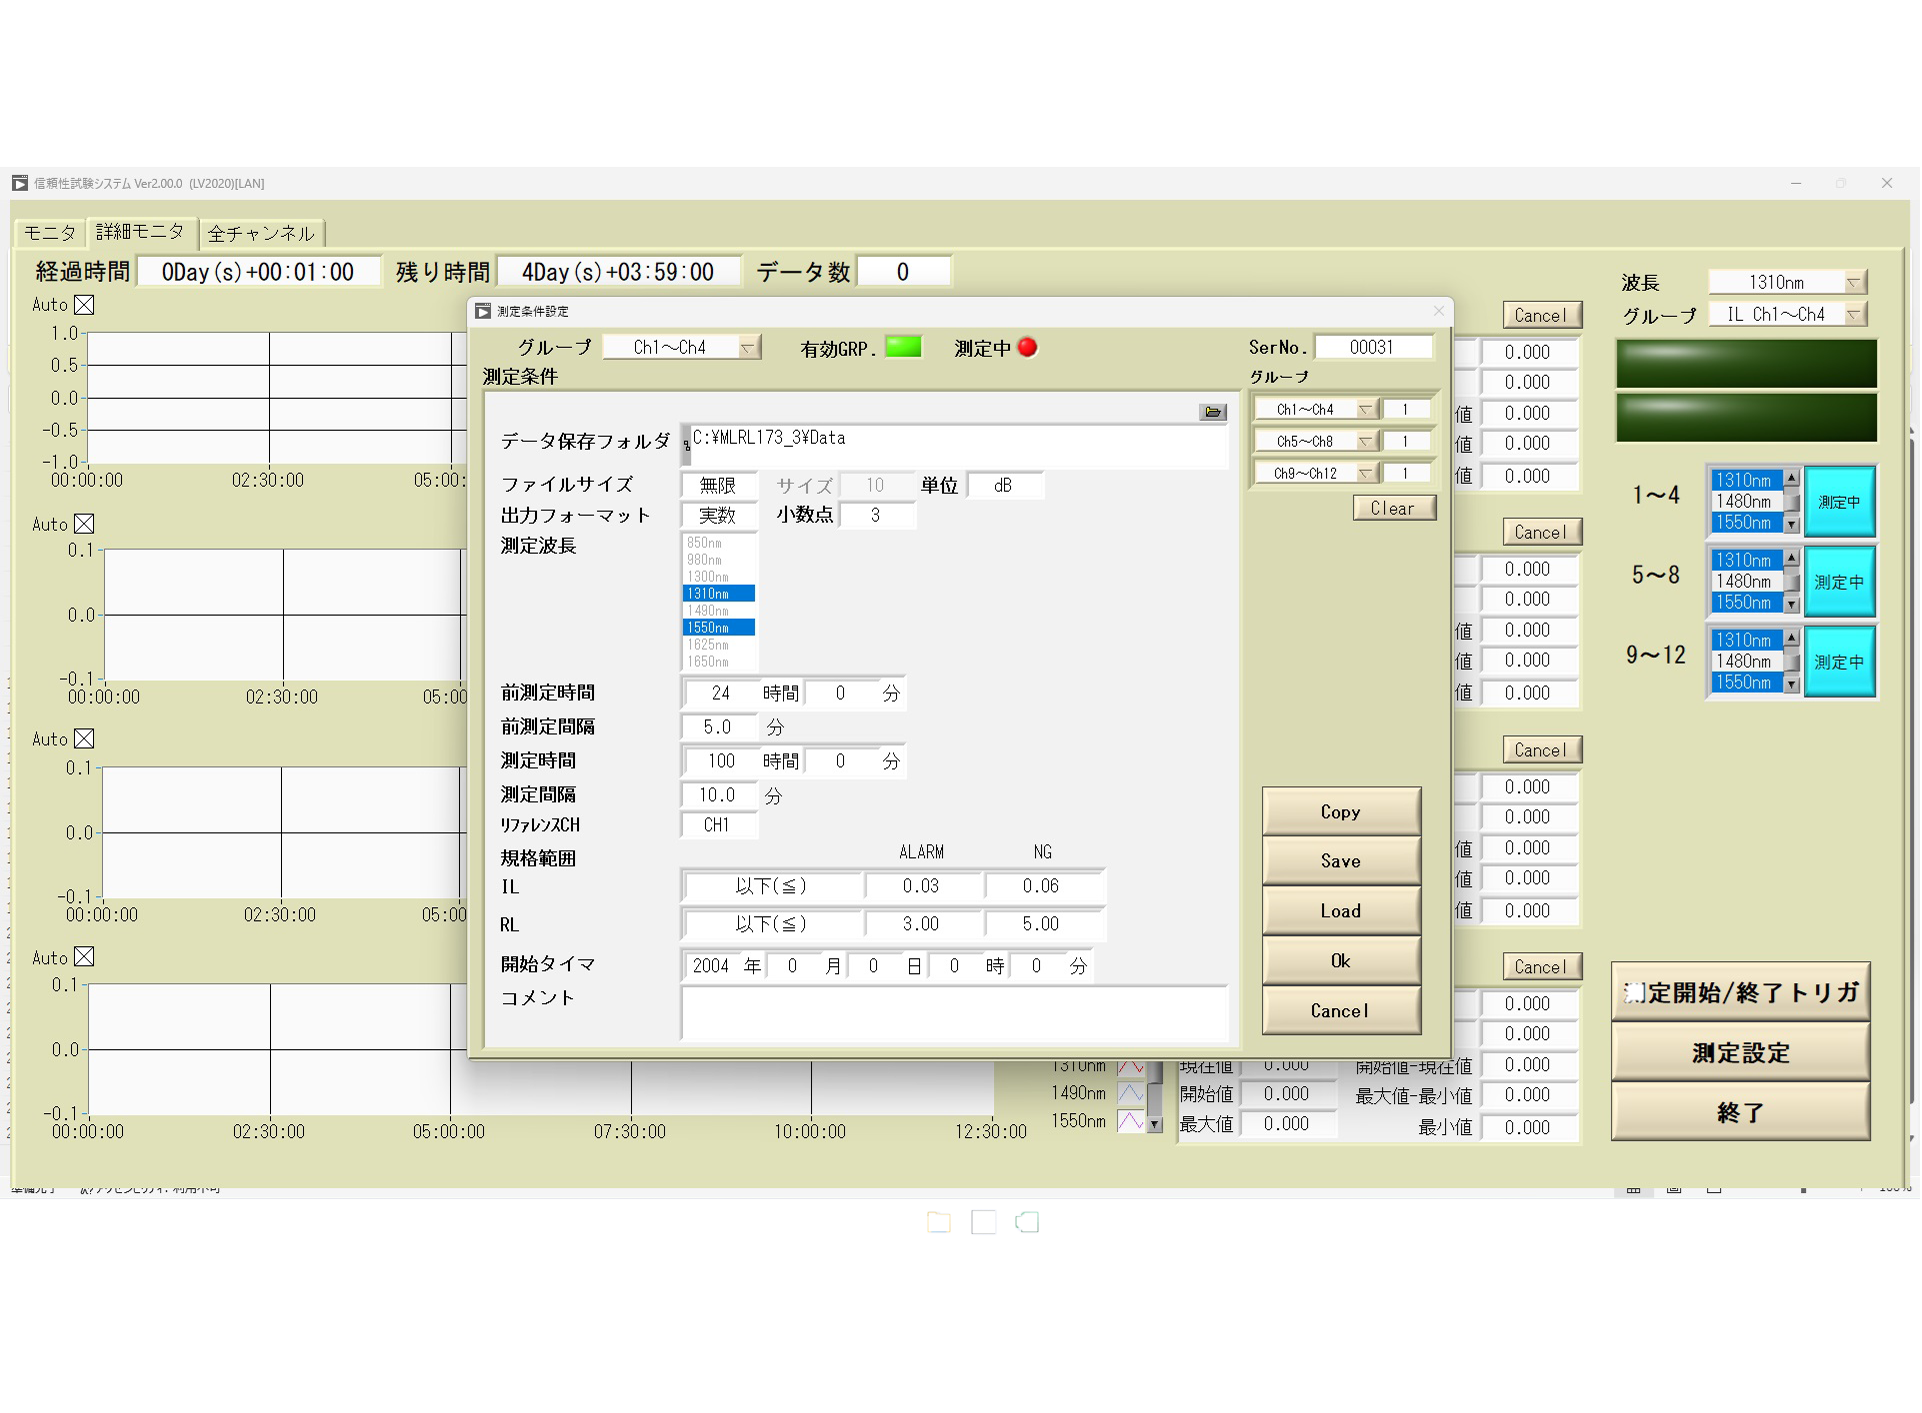The image size is (1922, 1413).
Task: Toggle the green 有効GRP indicator
Action: (x=903, y=347)
